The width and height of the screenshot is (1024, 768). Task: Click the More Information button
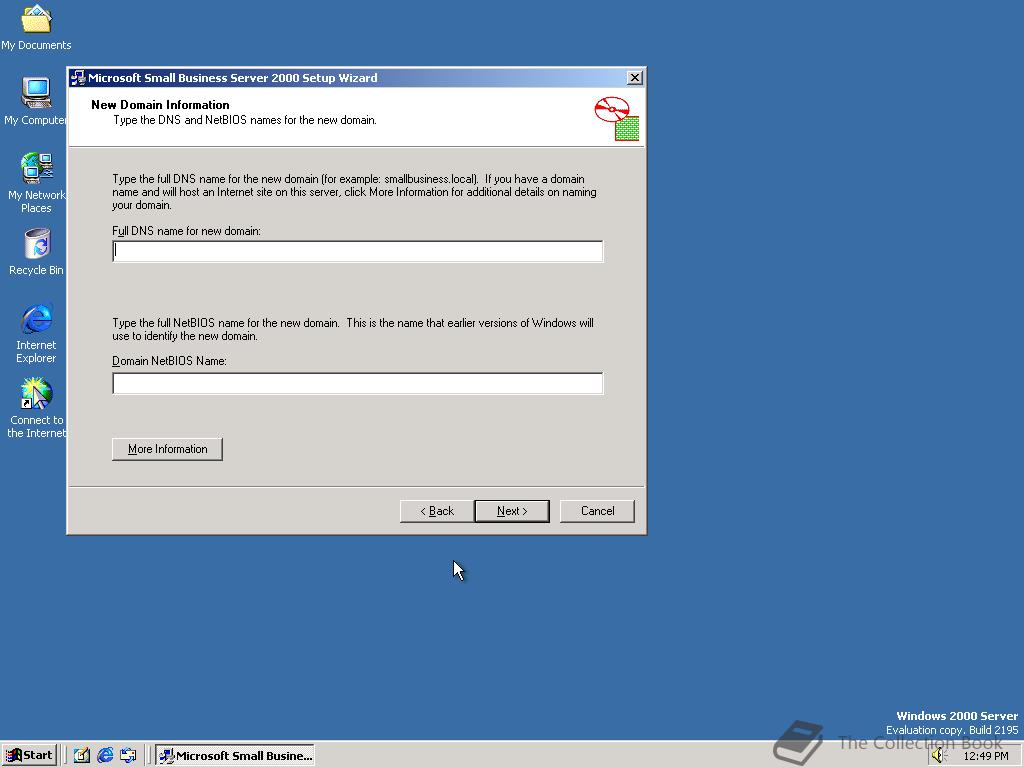pyautogui.click(x=167, y=449)
